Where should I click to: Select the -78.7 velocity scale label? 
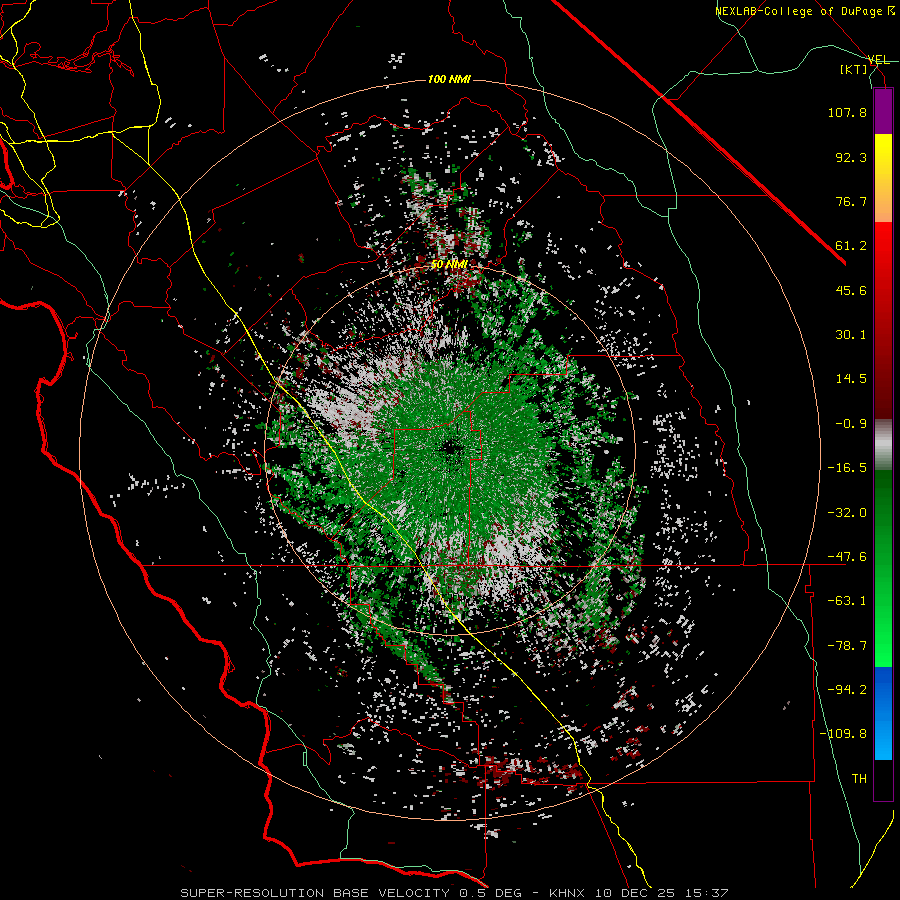point(847,646)
